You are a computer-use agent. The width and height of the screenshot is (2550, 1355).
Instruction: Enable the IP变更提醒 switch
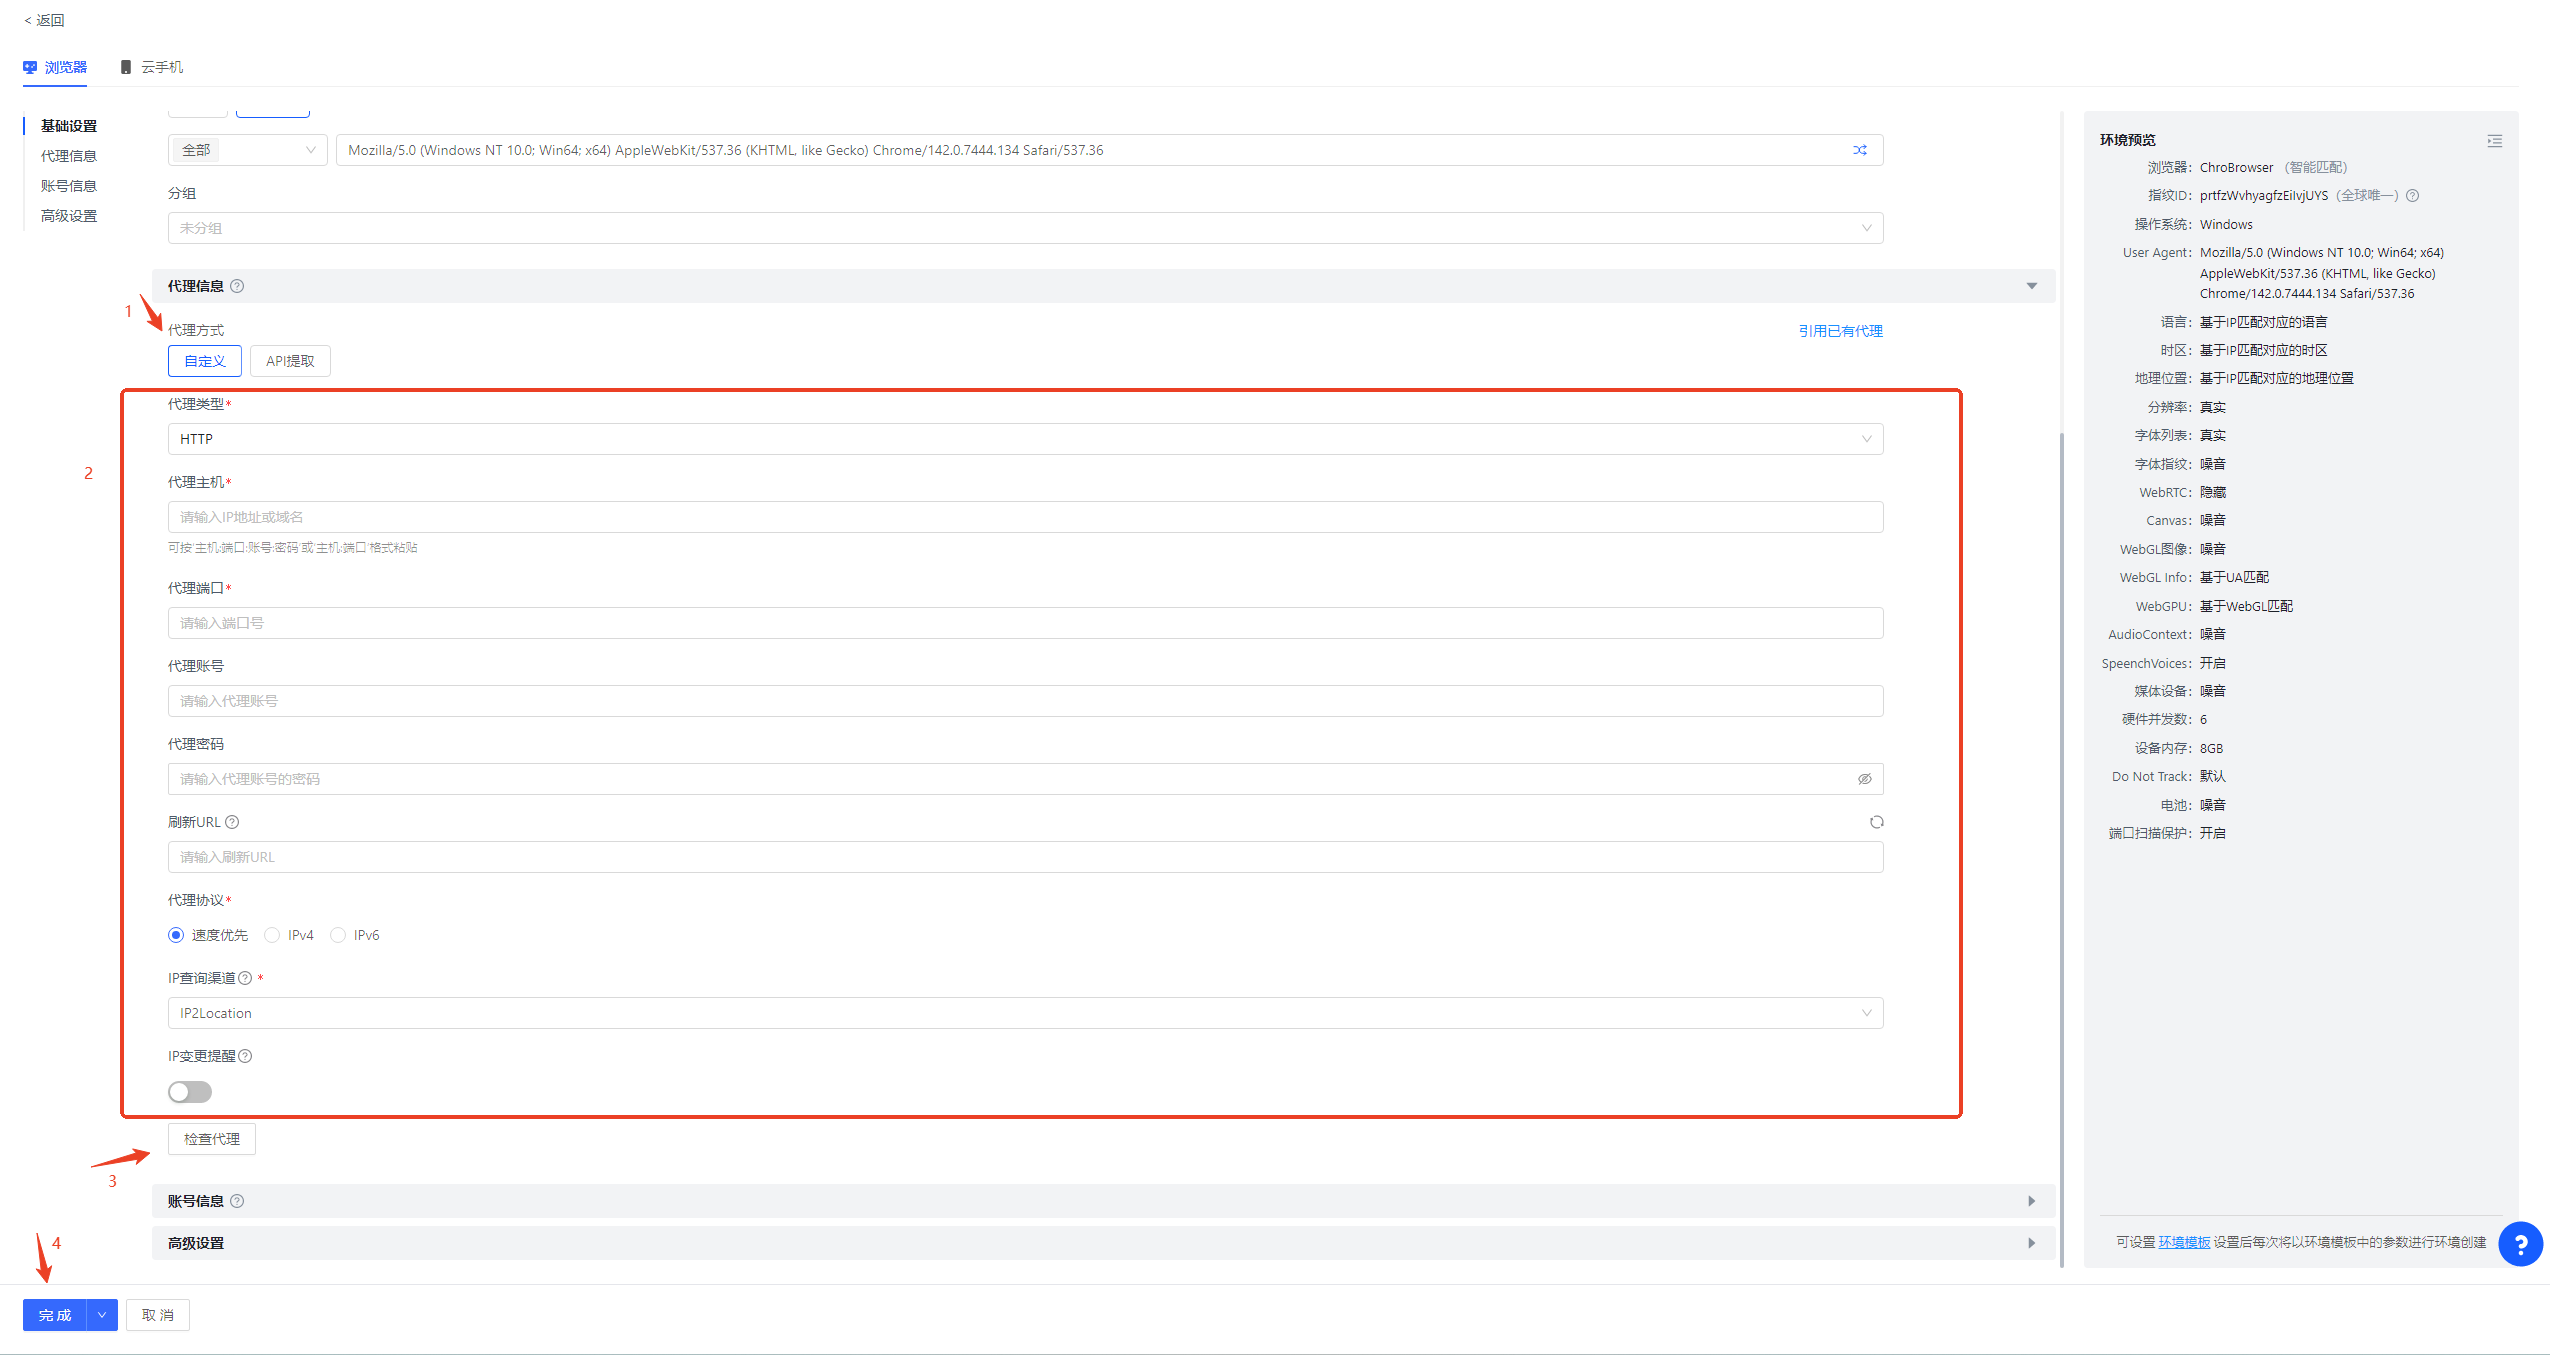pos(190,1092)
